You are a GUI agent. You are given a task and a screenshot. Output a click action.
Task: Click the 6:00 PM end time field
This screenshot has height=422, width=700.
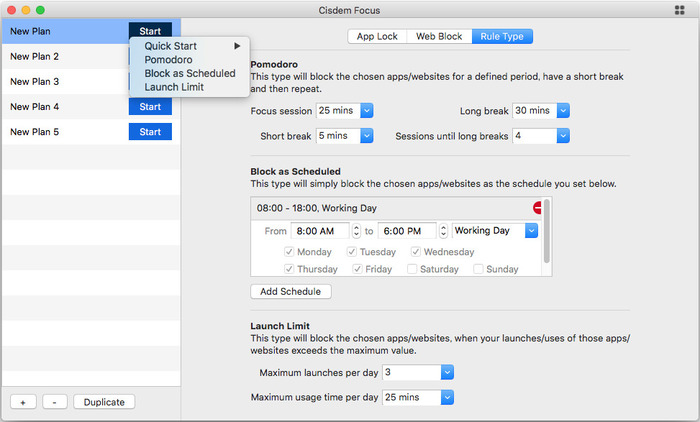(x=407, y=231)
